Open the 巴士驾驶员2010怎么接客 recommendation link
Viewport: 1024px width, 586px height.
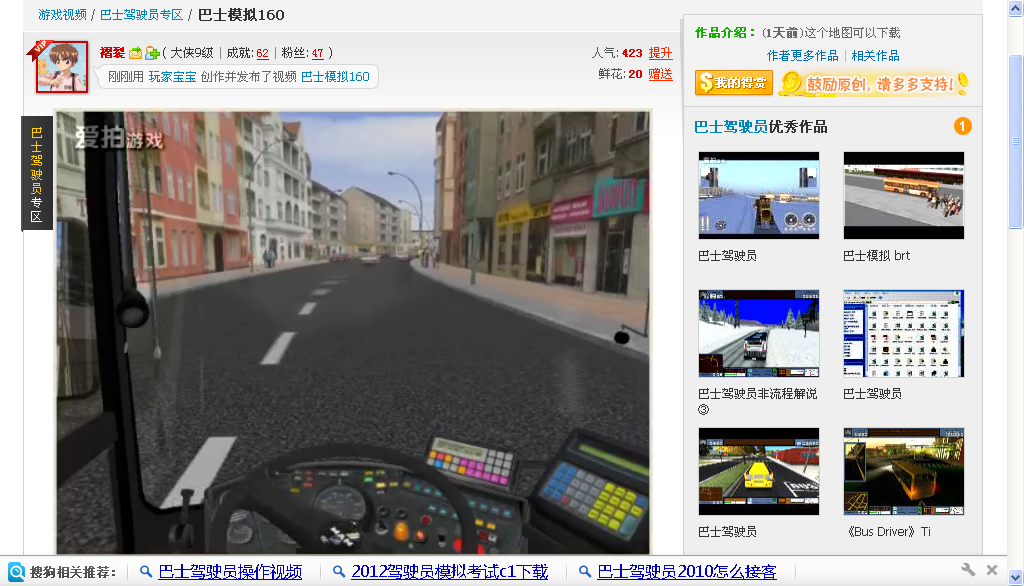(x=686, y=572)
